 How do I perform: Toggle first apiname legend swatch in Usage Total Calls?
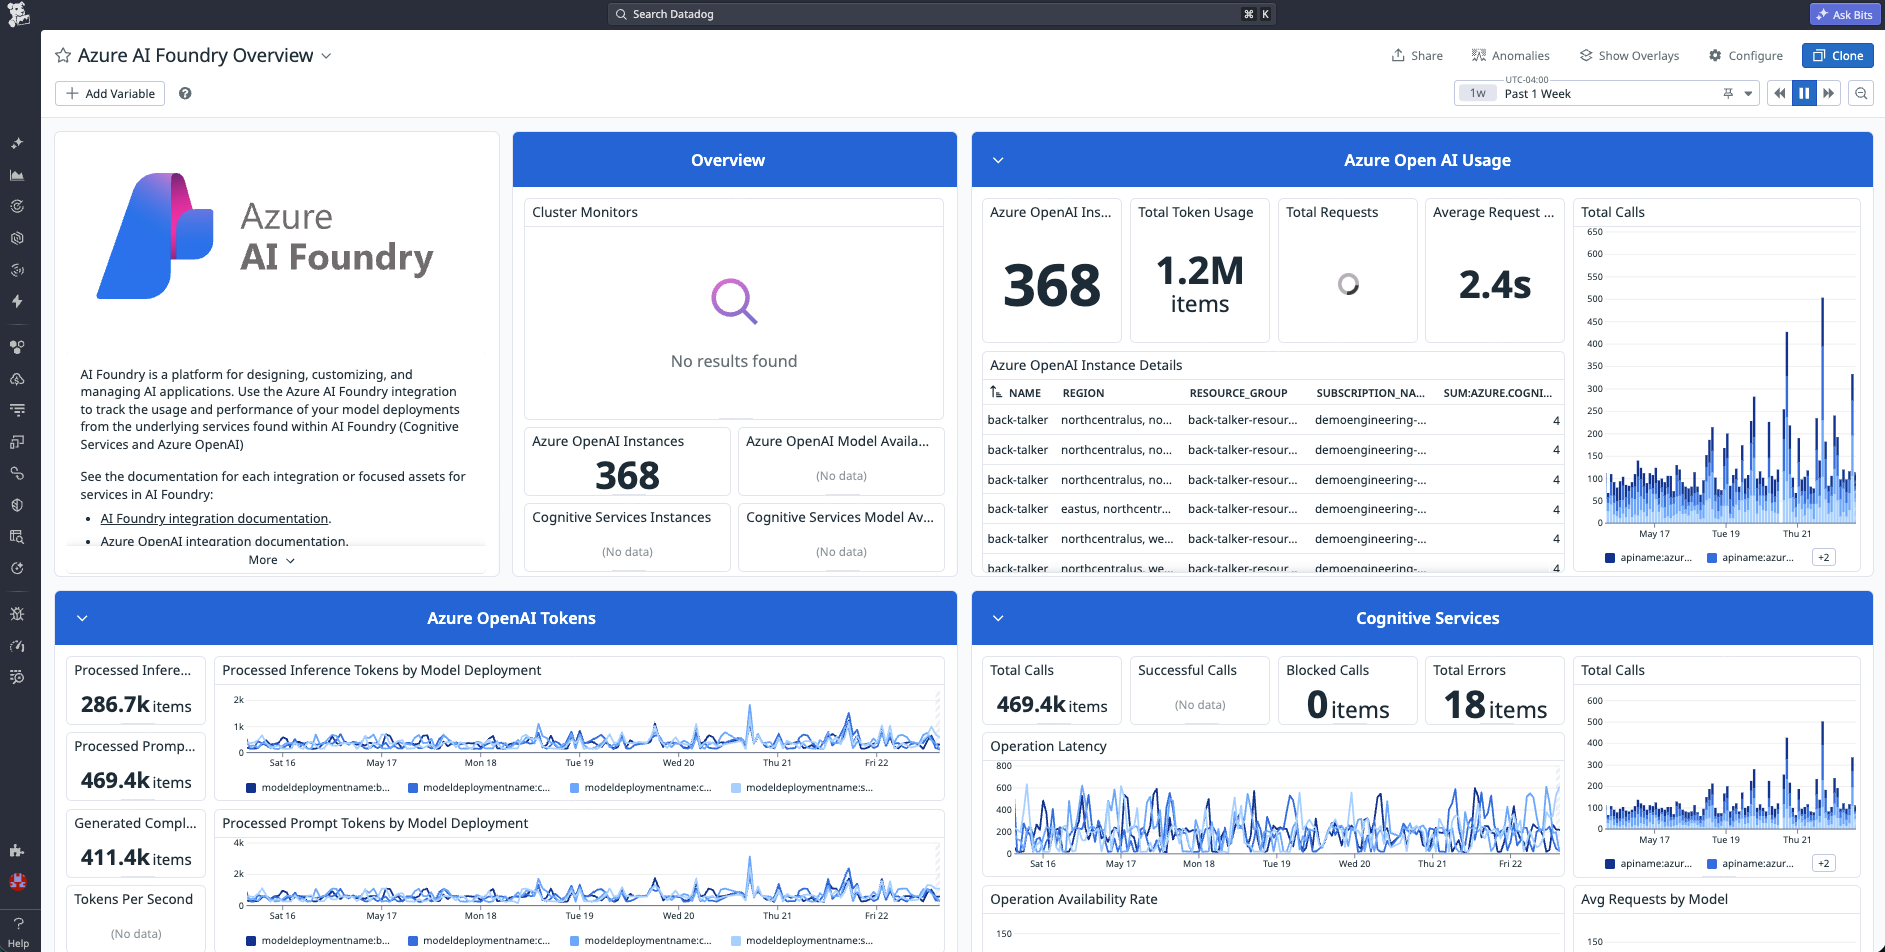(1610, 558)
